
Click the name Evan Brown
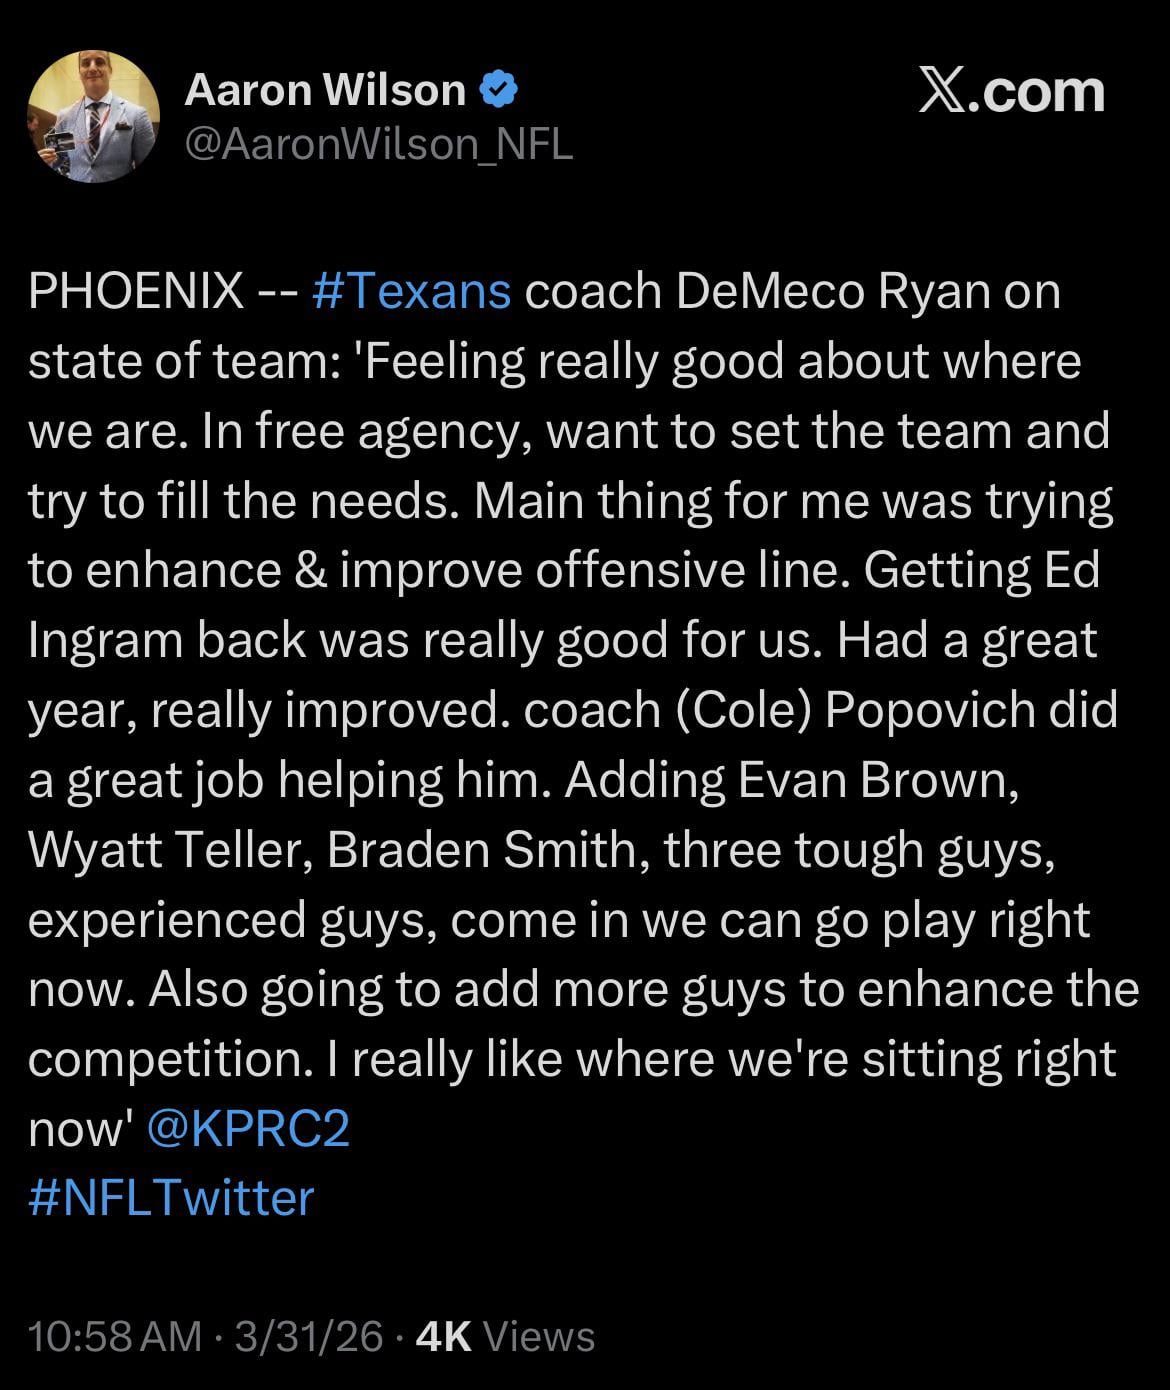tap(877, 780)
